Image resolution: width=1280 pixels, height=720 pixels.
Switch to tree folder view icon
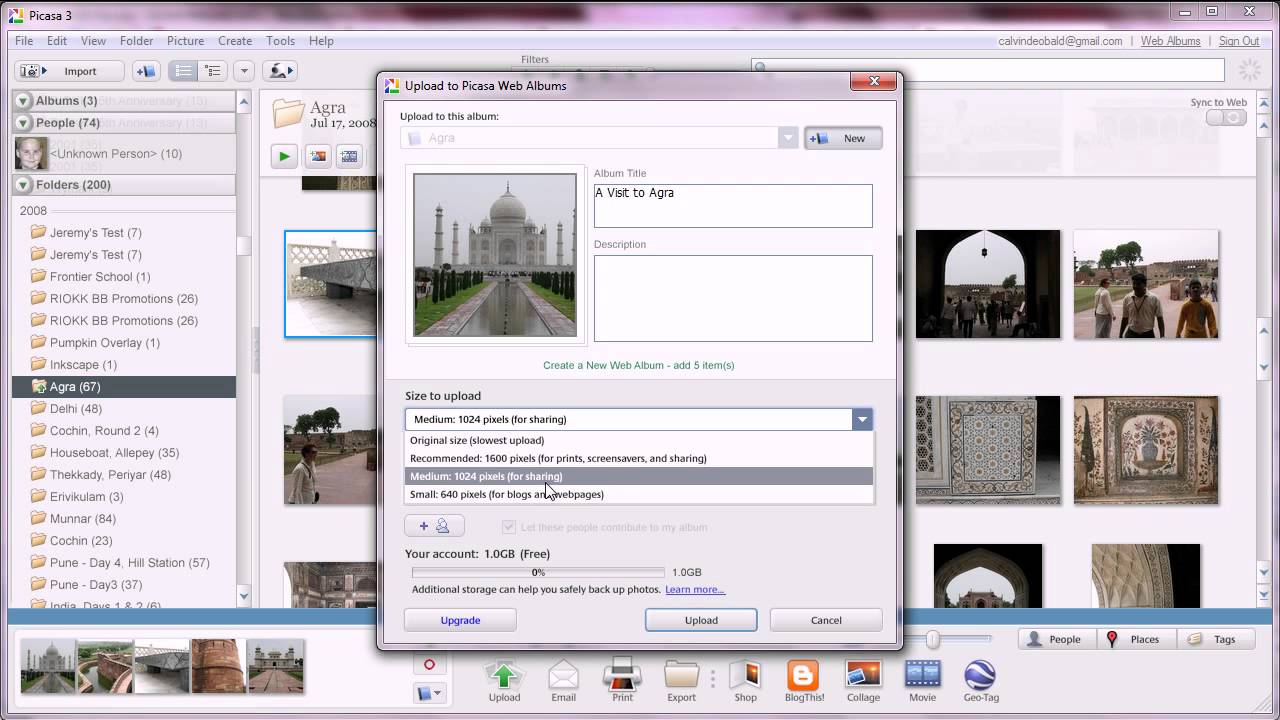[212, 71]
